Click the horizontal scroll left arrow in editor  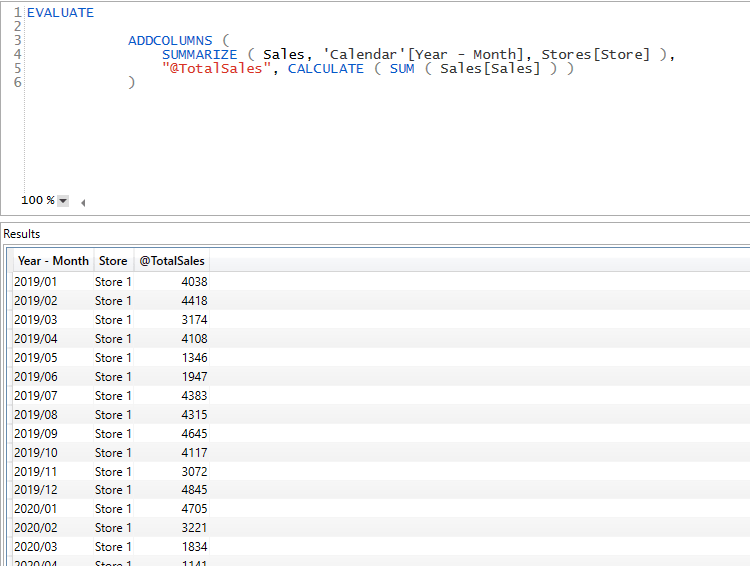82,202
